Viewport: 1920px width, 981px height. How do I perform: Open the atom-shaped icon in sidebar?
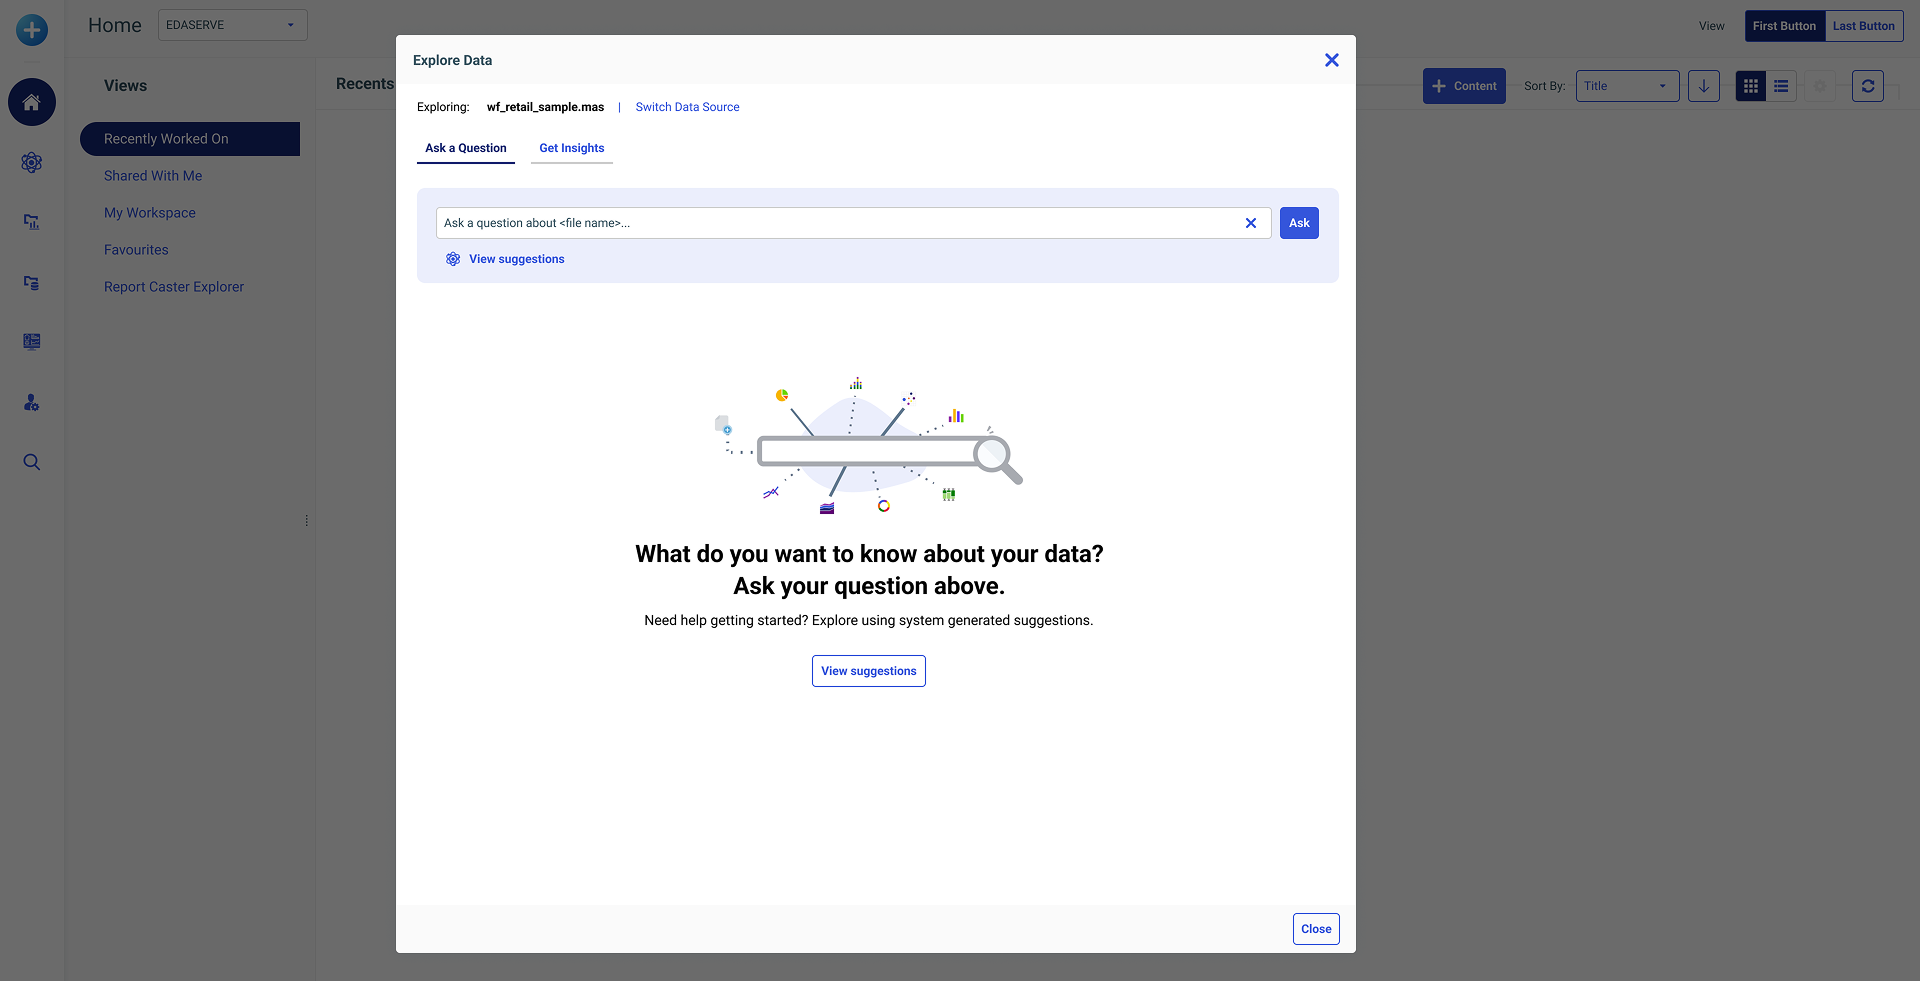(32, 162)
